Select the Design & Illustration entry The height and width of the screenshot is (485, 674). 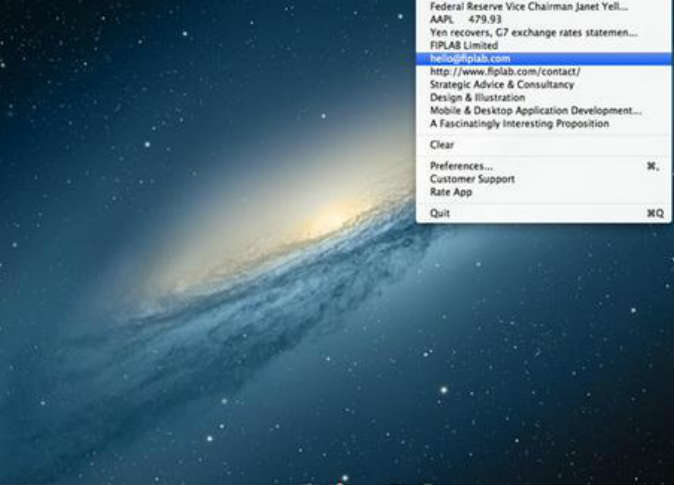[x=477, y=98]
